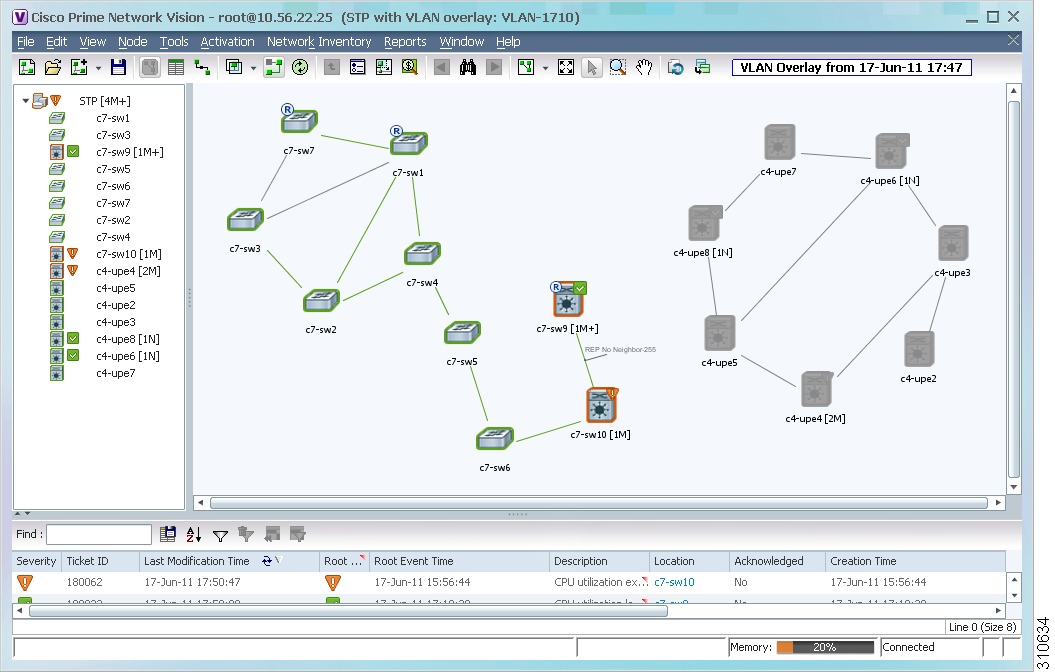This screenshot has width=1055, height=672.
Task: Click the overlay type icon
Action: (x=234, y=67)
